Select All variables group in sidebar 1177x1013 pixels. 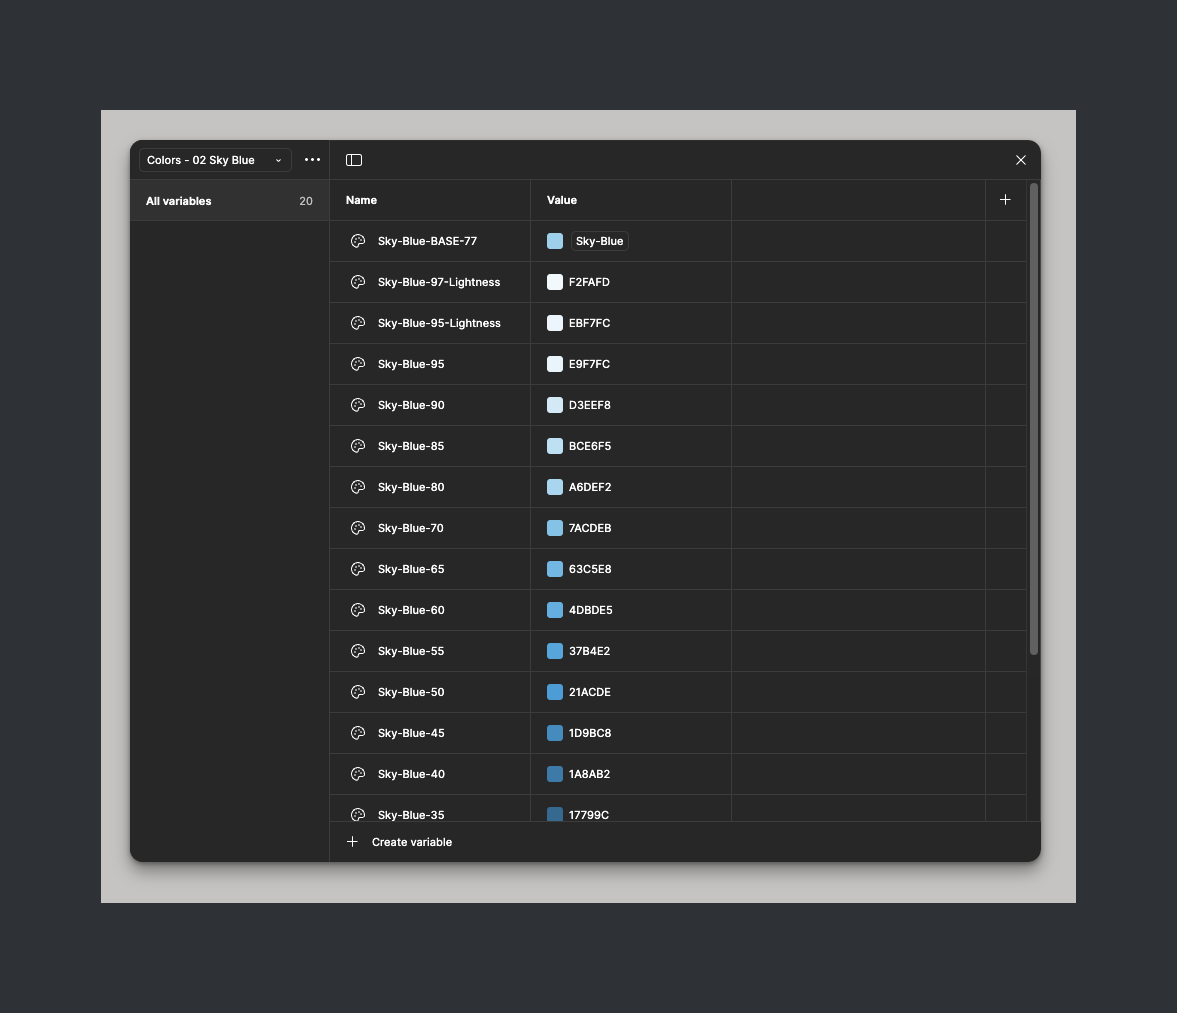tap(229, 201)
